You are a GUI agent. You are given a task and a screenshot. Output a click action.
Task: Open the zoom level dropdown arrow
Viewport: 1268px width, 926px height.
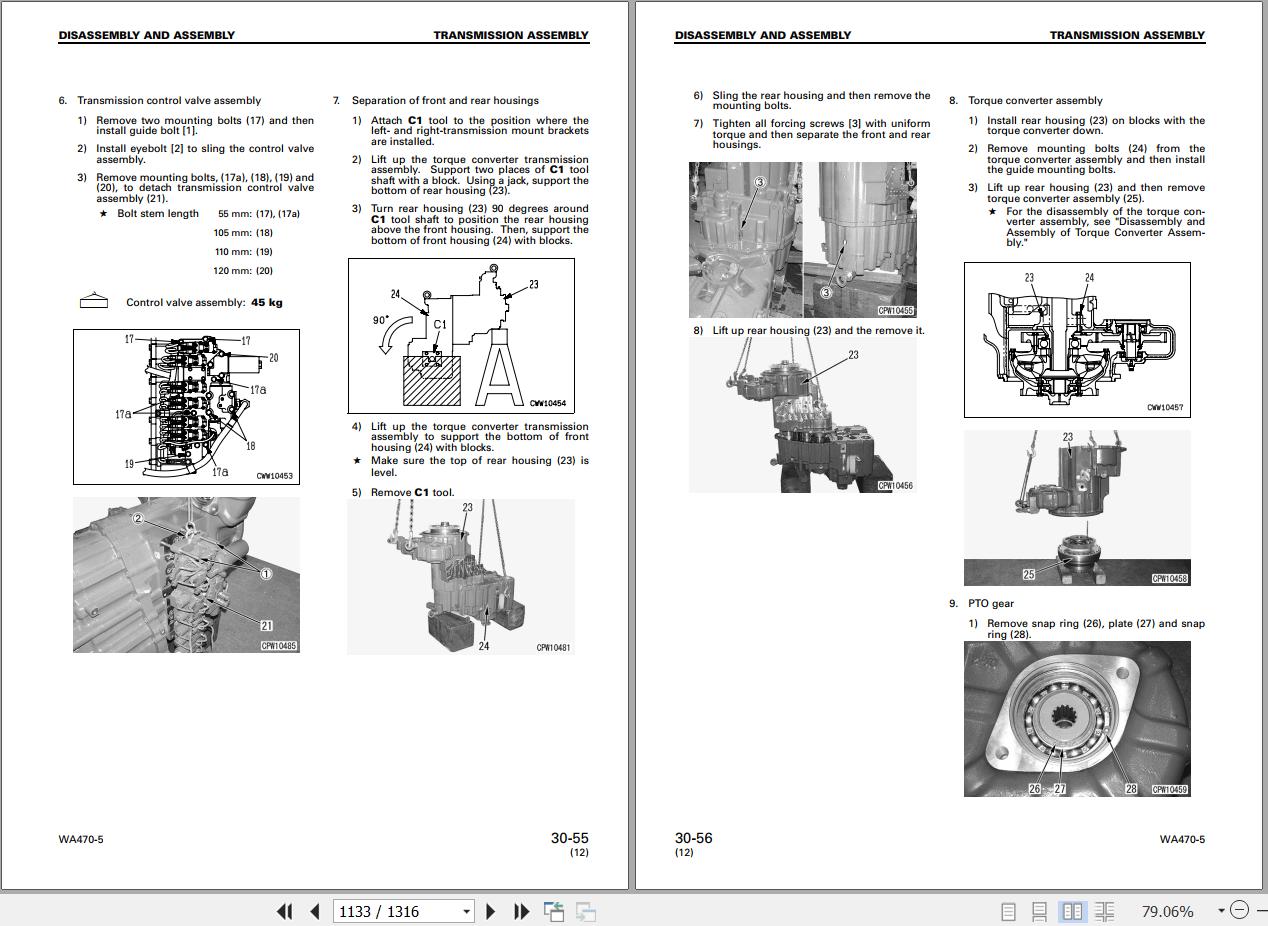click(1221, 911)
